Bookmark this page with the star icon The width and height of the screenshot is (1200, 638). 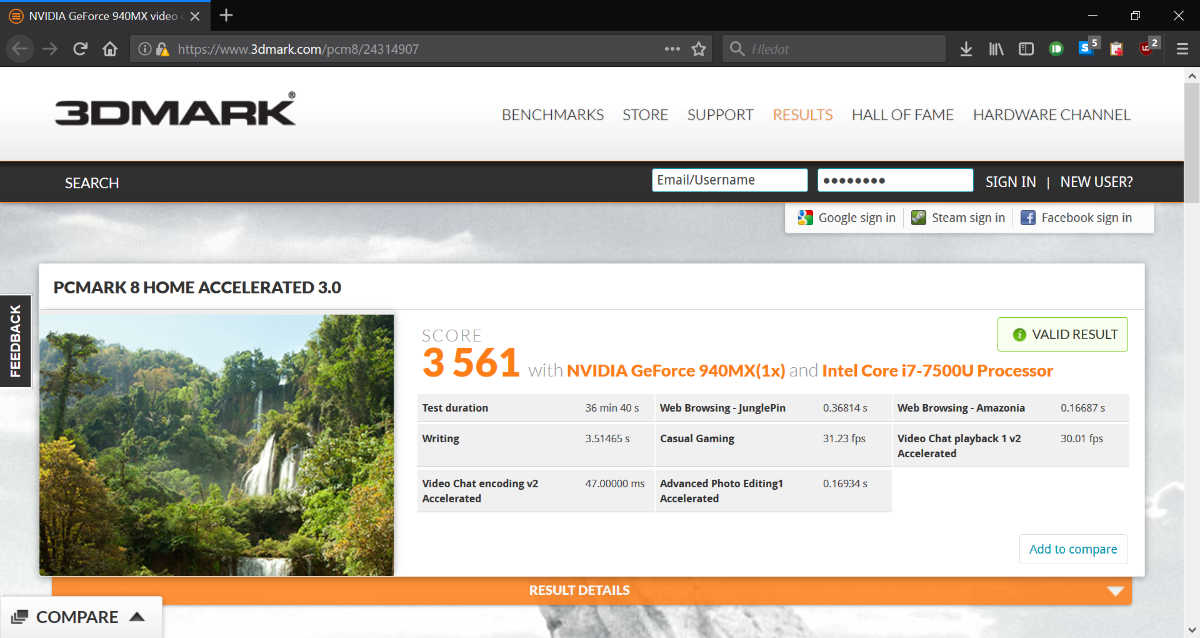pos(699,49)
